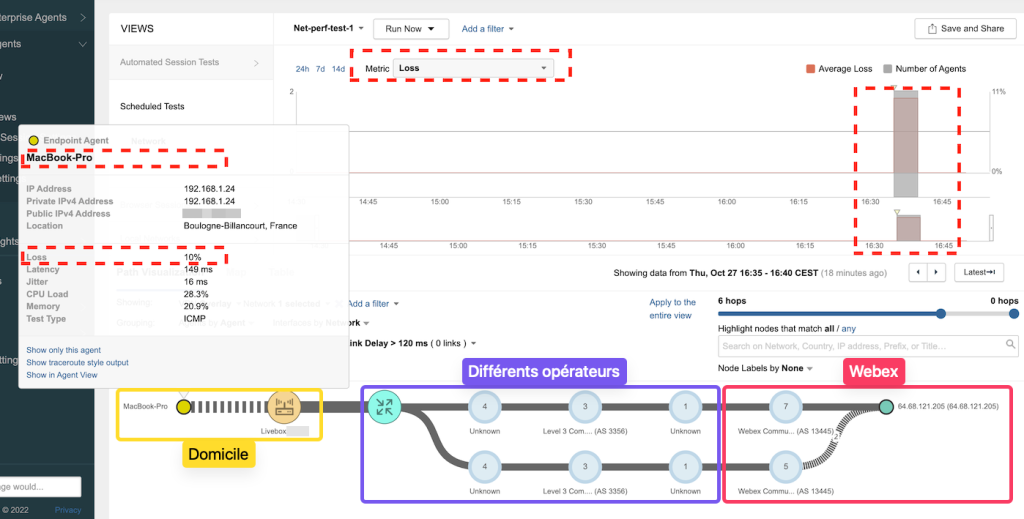Viewport: 1024px width, 519px height.
Task: Toggle the Average Loss legend series
Action: click(x=838, y=69)
